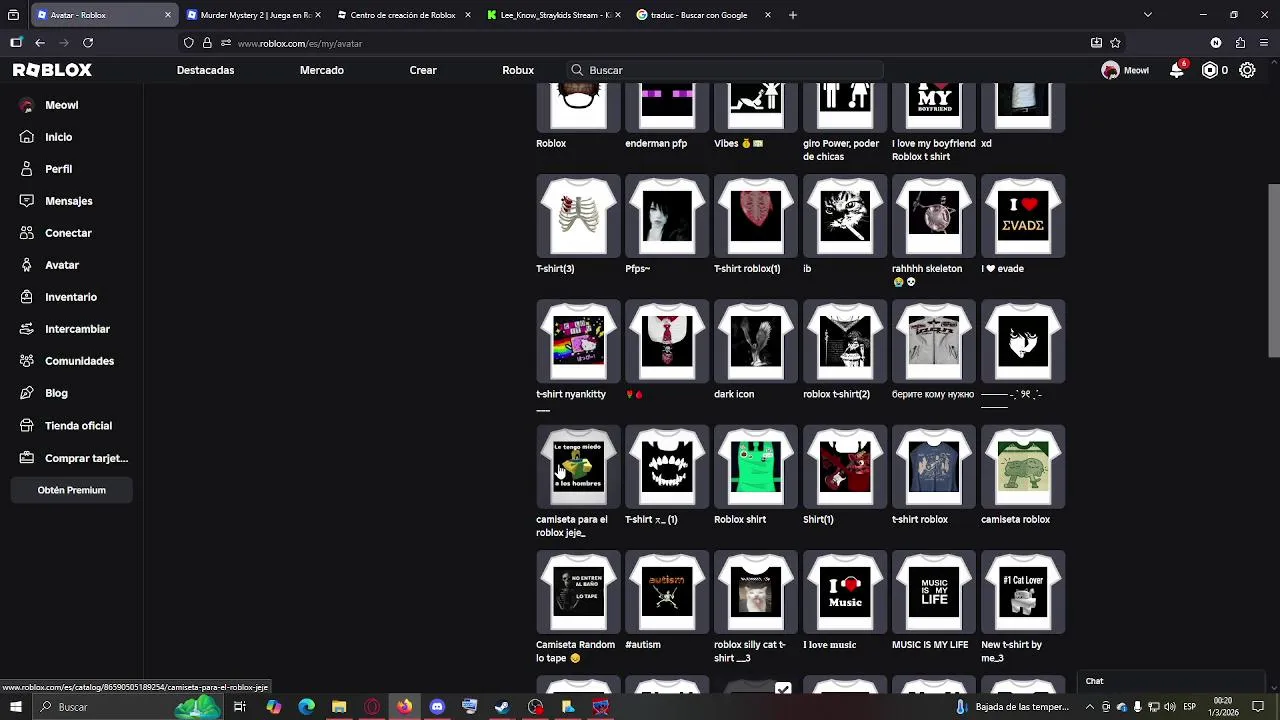This screenshot has height=720, width=1280.
Task: Open Meowl profile avatar in header
Action: tap(1110, 70)
